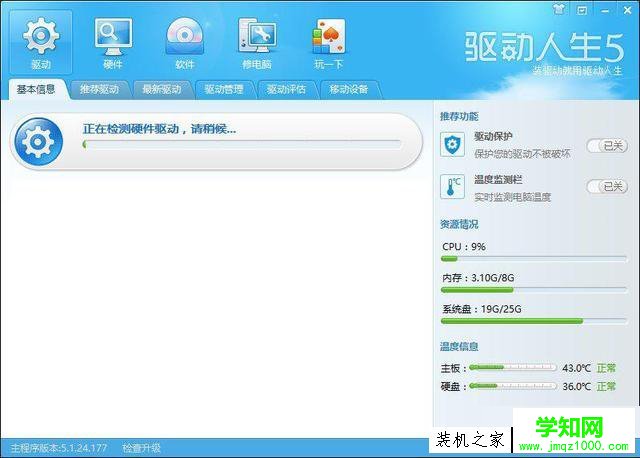Minimize the 驱动人生 window
The height and width of the screenshot is (458, 640).
coord(605,11)
